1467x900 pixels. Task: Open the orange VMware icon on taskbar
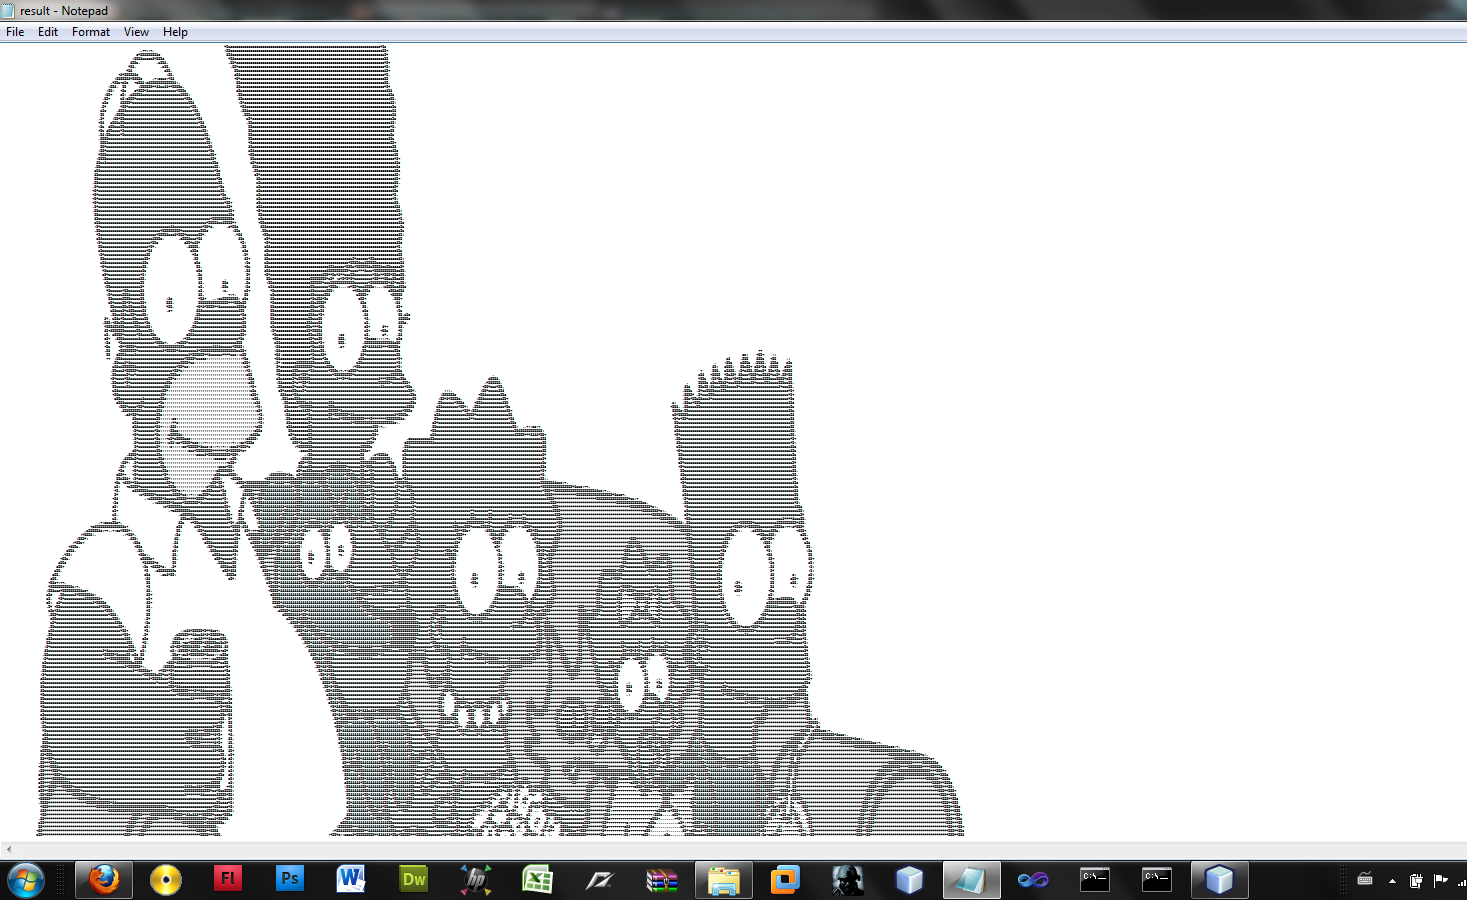pos(785,880)
